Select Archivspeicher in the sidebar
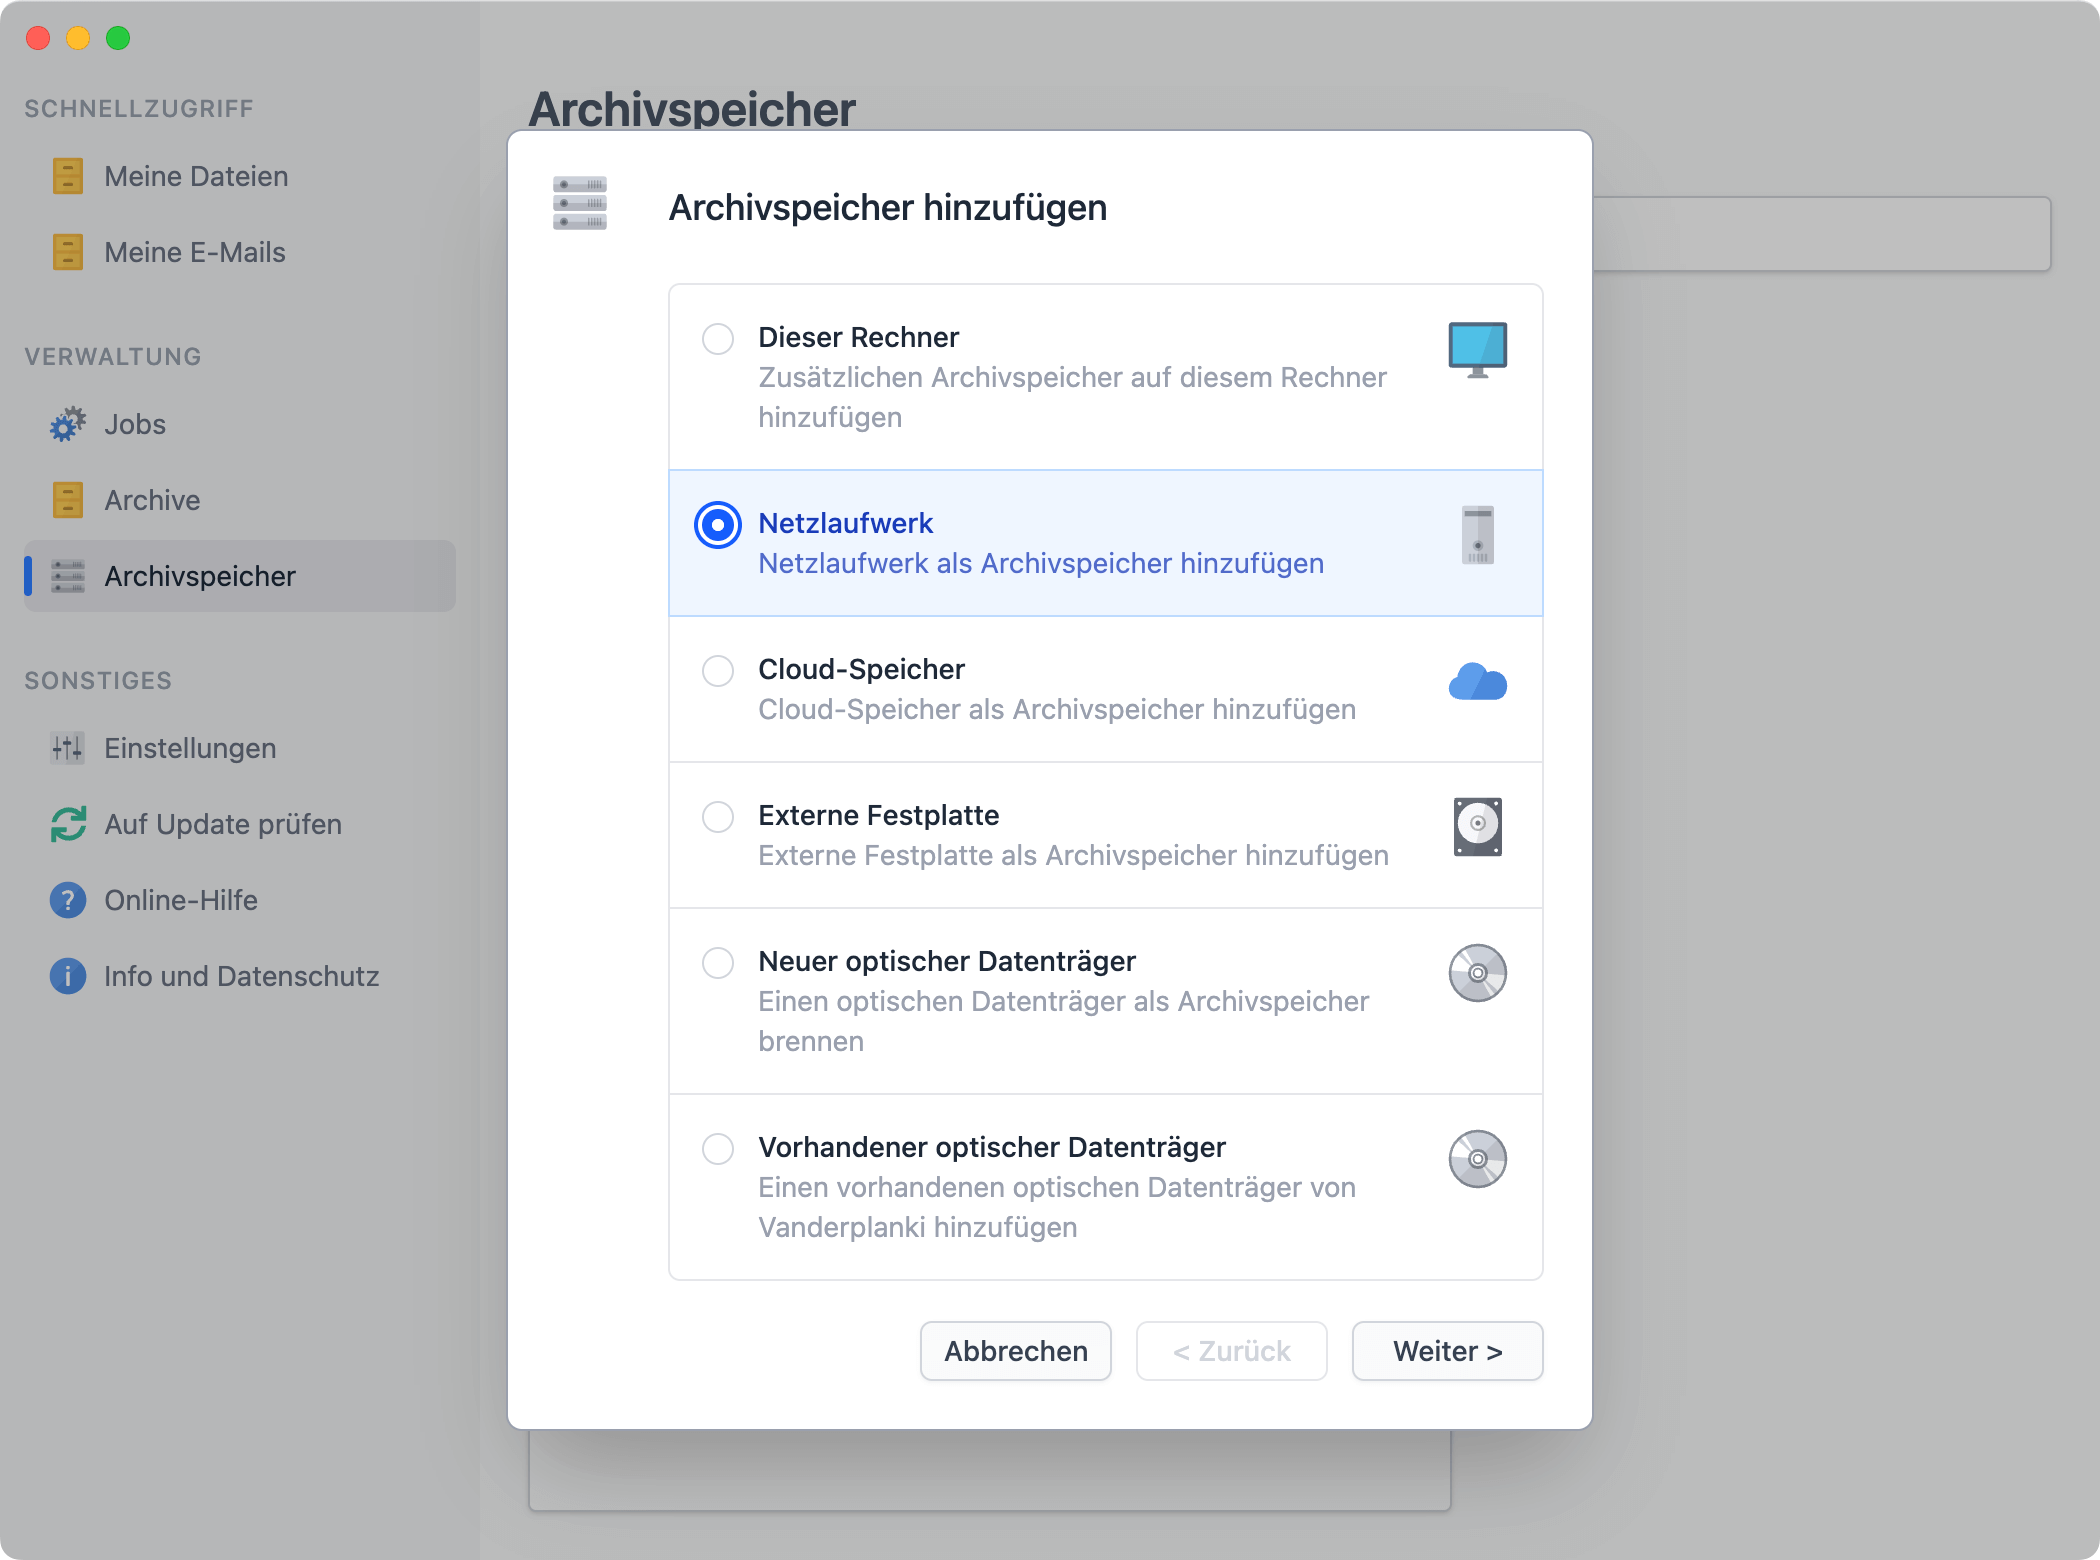This screenshot has height=1560, width=2100. tap(200, 576)
